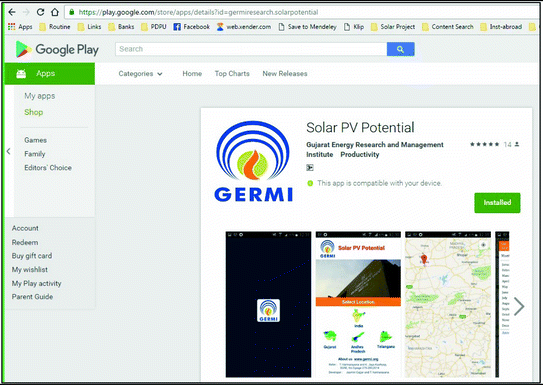Open the Productivity category link

point(360,154)
